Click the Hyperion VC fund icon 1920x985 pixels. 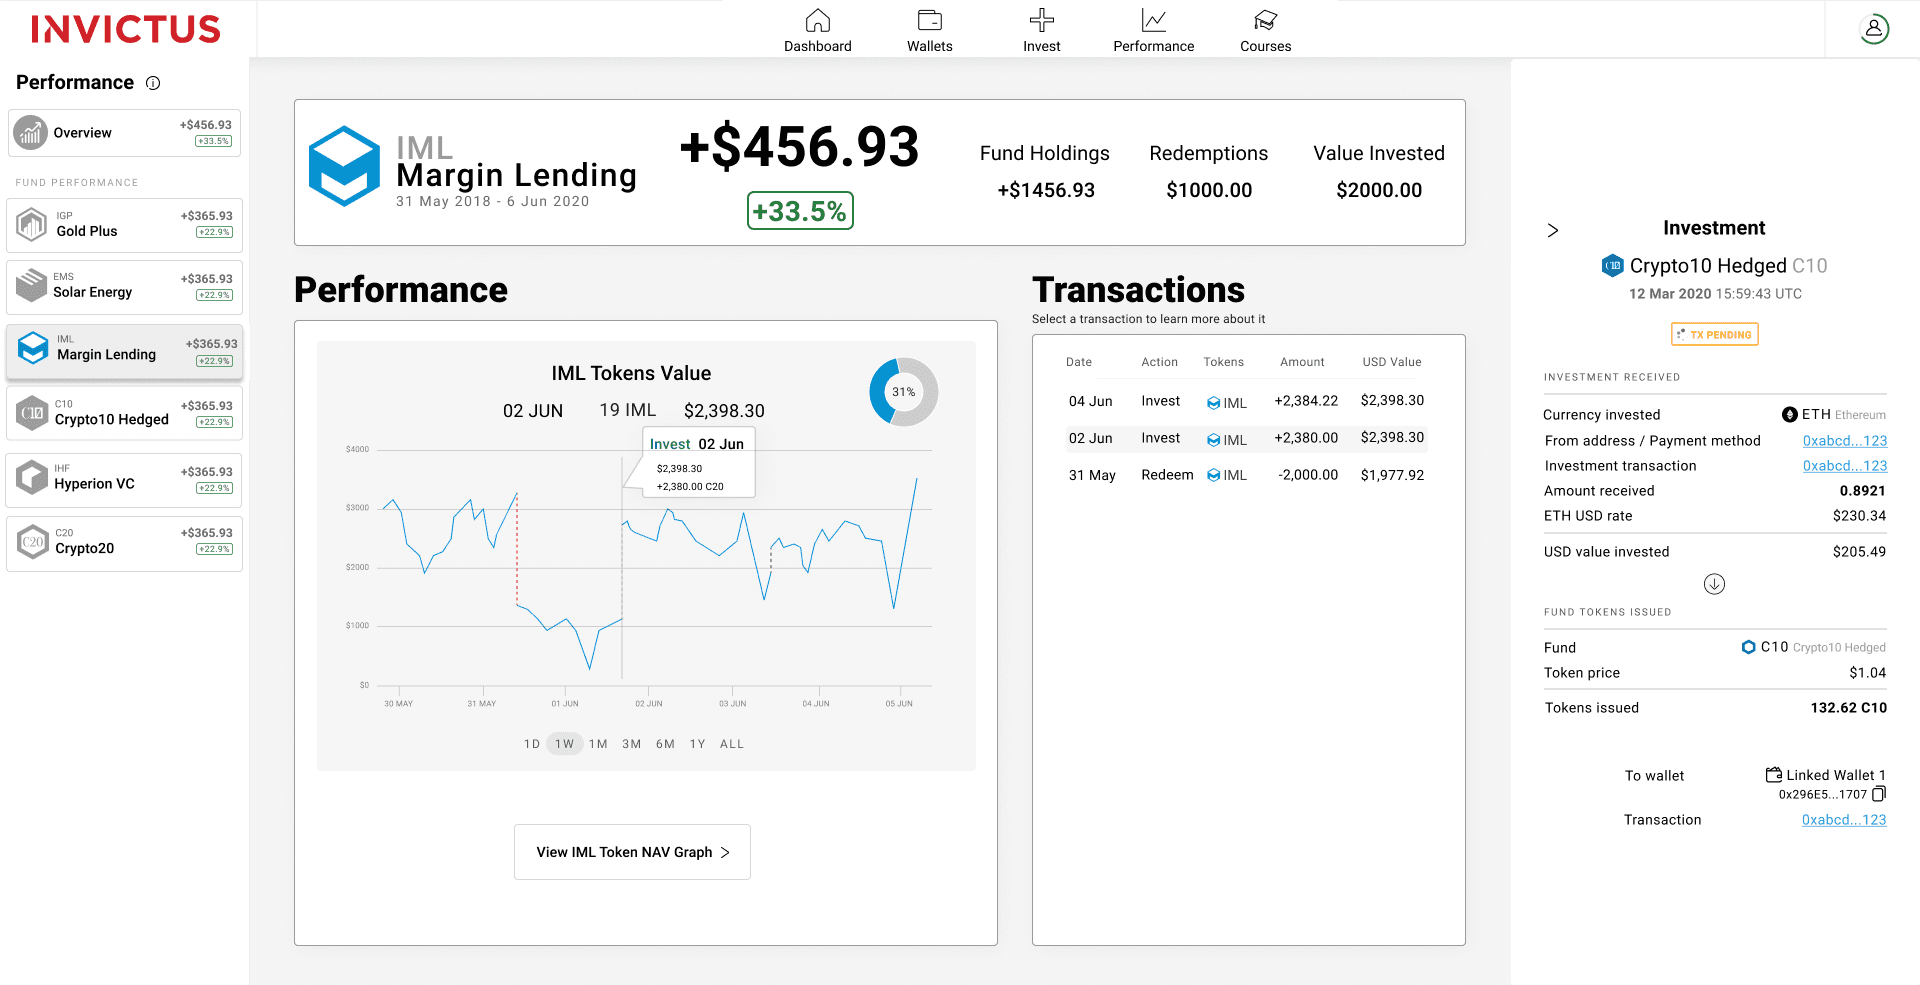(32, 477)
